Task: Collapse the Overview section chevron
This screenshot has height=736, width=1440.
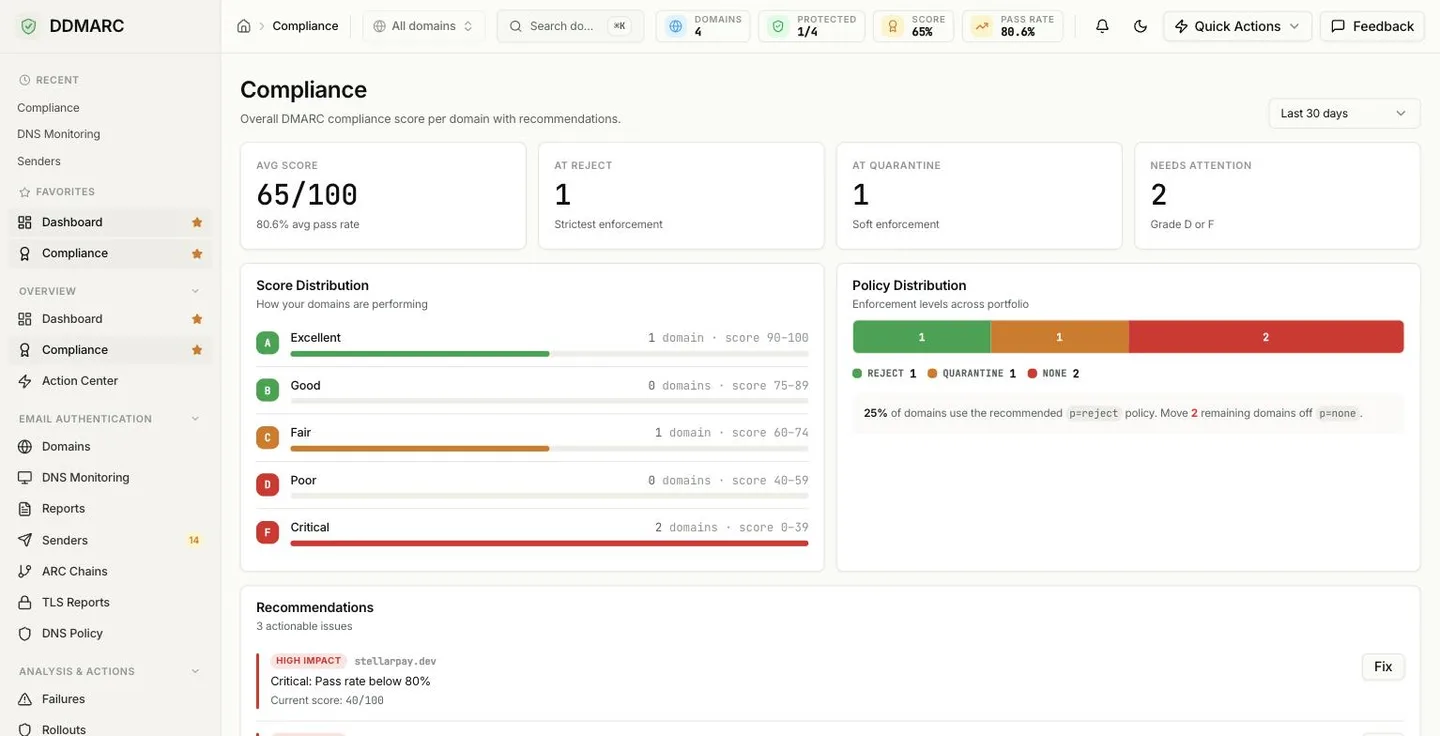Action: (x=195, y=291)
